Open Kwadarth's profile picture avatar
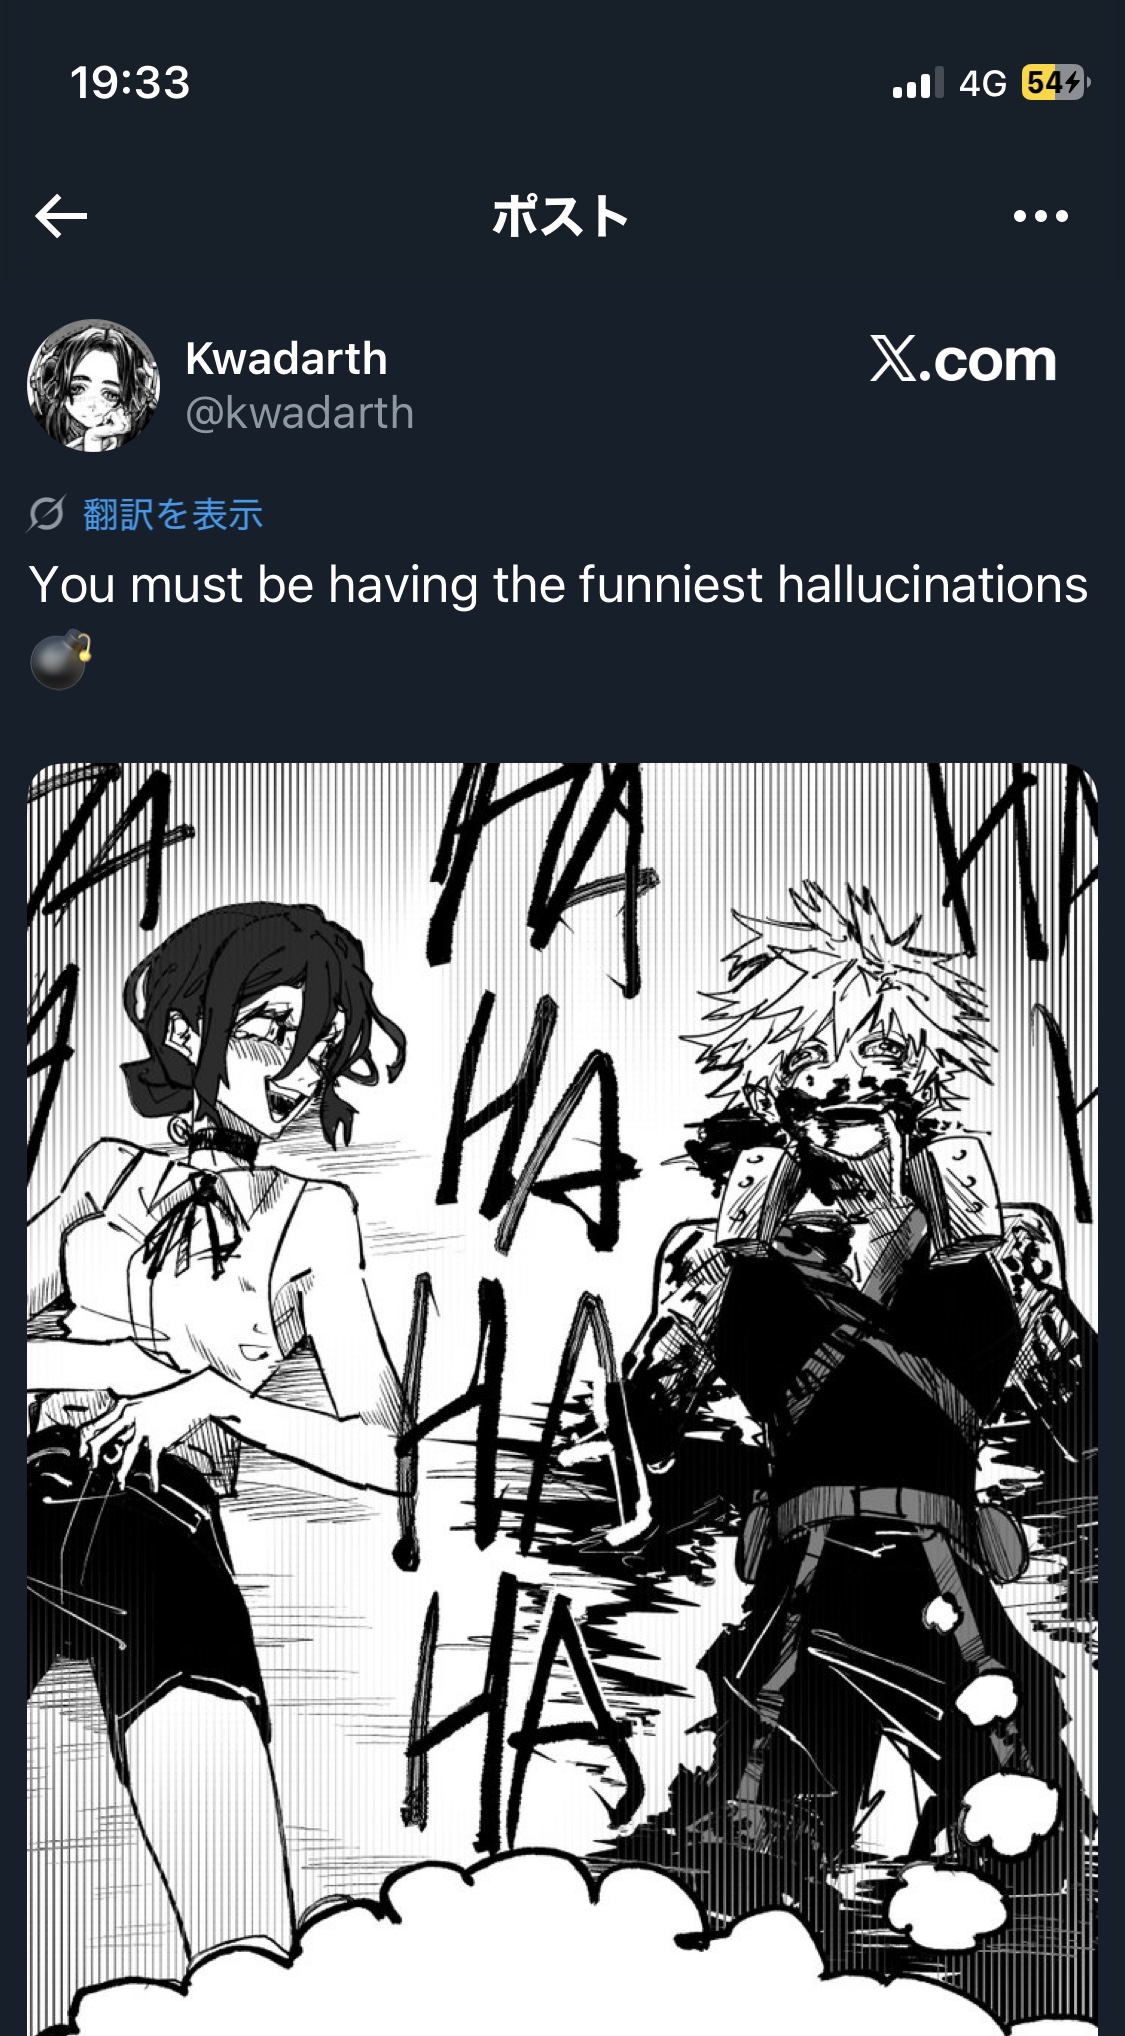Screen dimensions: 1125x2036 click(x=93, y=385)
